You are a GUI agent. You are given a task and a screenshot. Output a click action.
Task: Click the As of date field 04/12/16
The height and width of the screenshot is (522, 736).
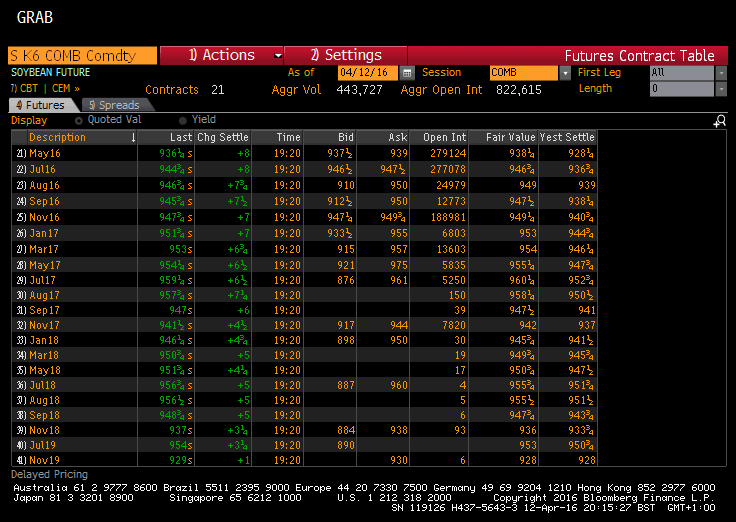click(x=368, y=73)
